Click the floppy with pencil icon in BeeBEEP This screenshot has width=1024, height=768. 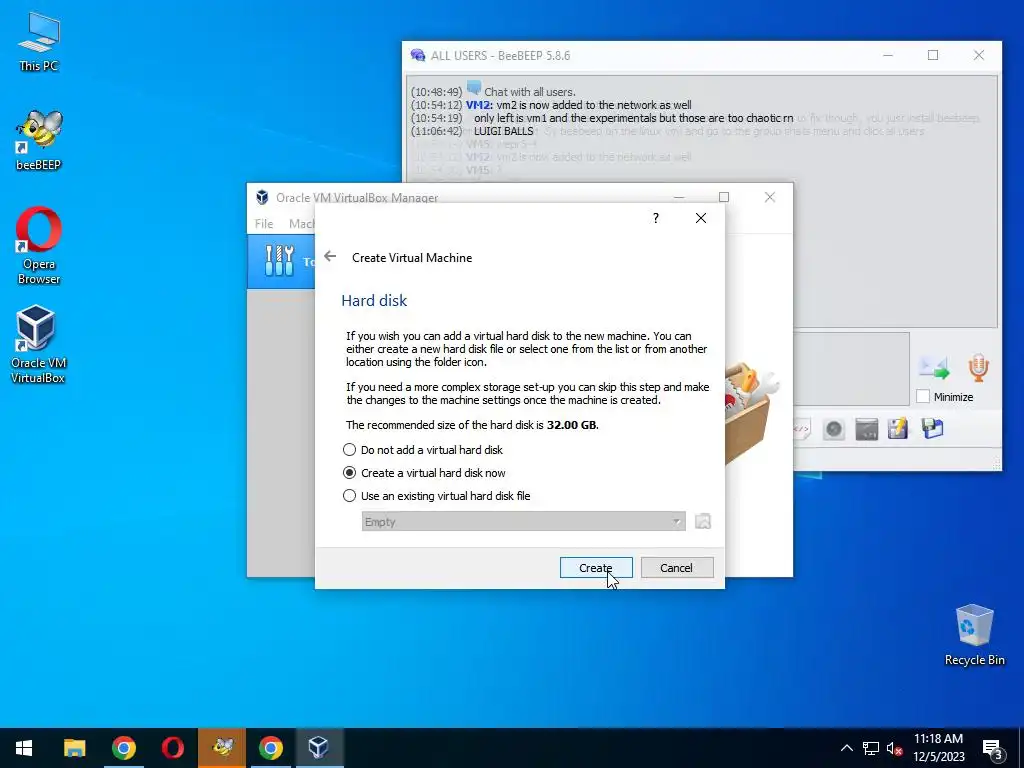[x=898, y=429]
